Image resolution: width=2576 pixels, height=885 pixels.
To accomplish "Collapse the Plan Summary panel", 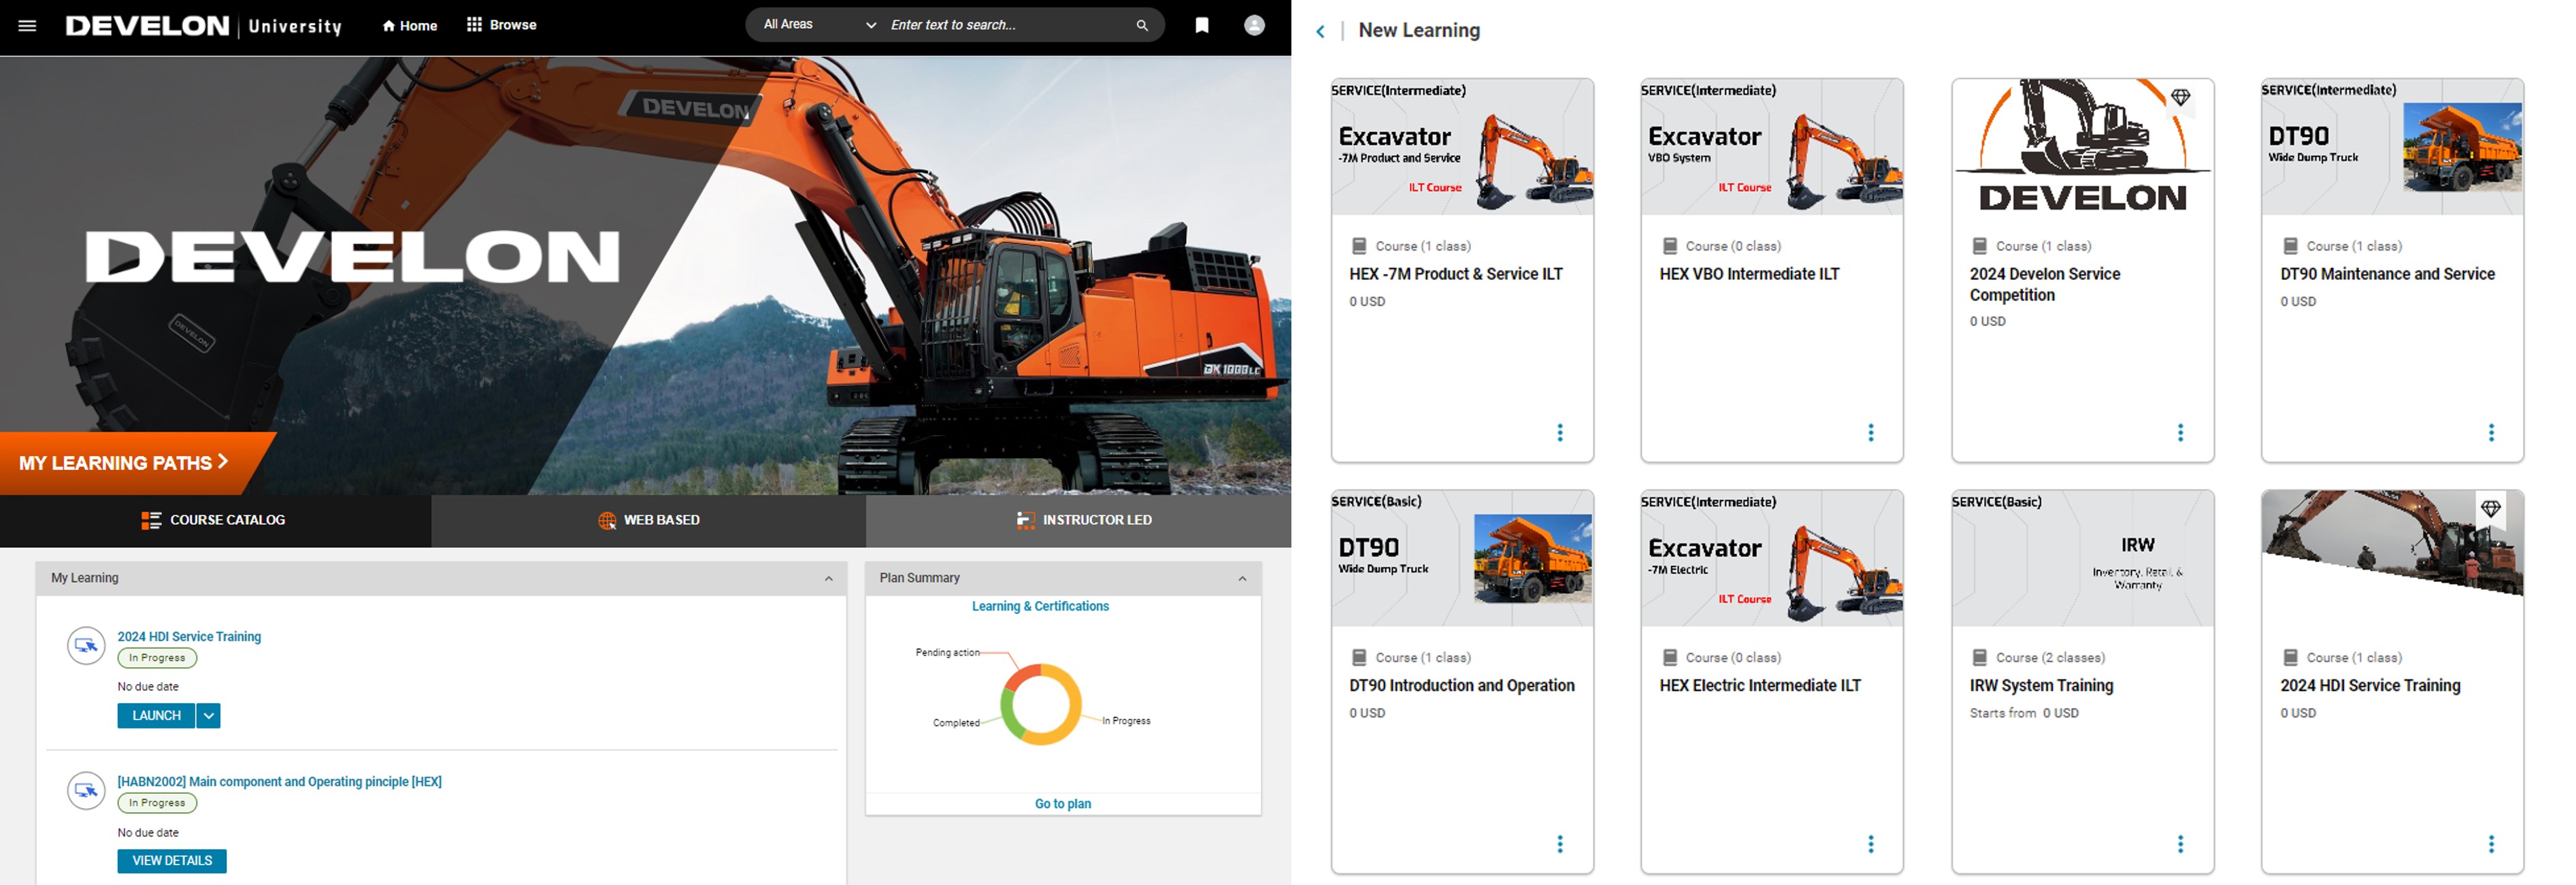I will (x=1242, y=579).
